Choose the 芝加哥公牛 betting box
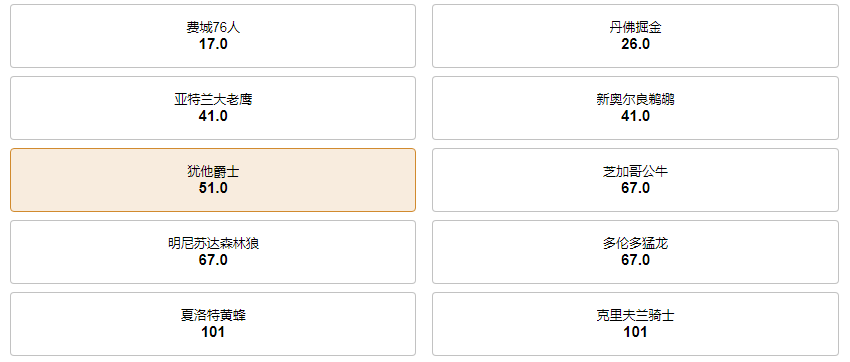850x362 pixels. (635, 180)
